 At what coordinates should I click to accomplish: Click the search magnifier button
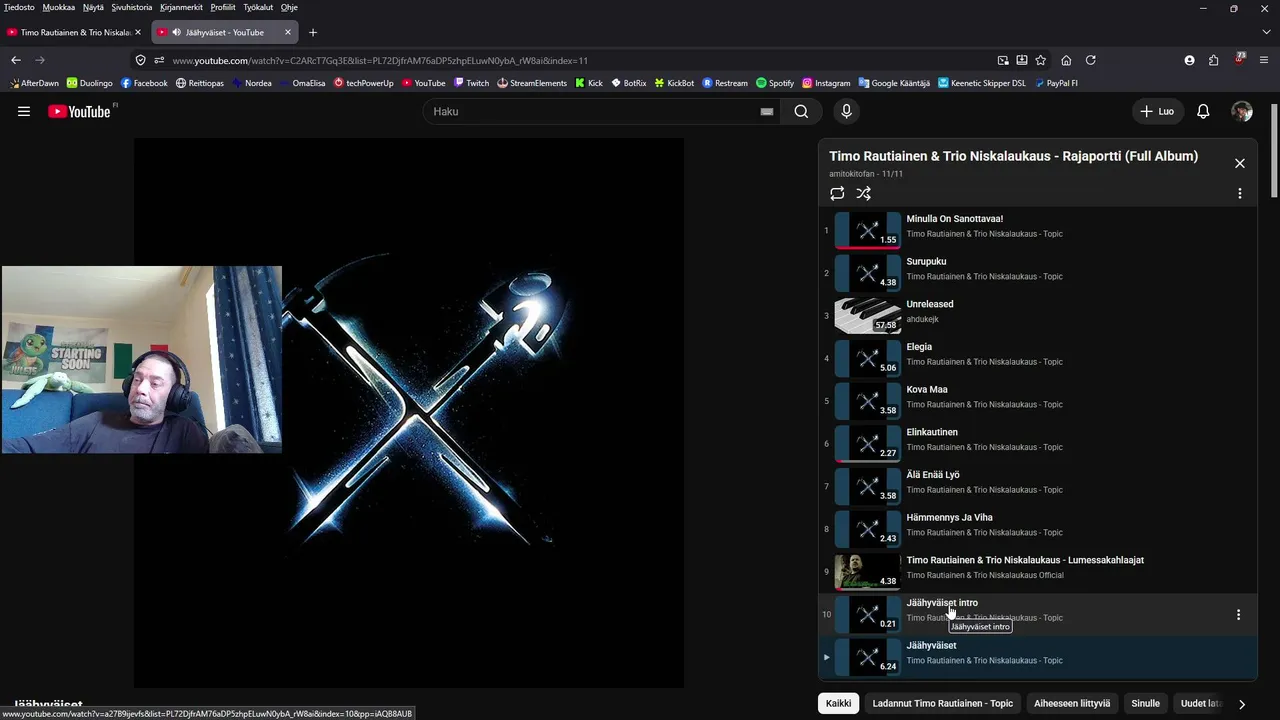(x=801, y=111)
